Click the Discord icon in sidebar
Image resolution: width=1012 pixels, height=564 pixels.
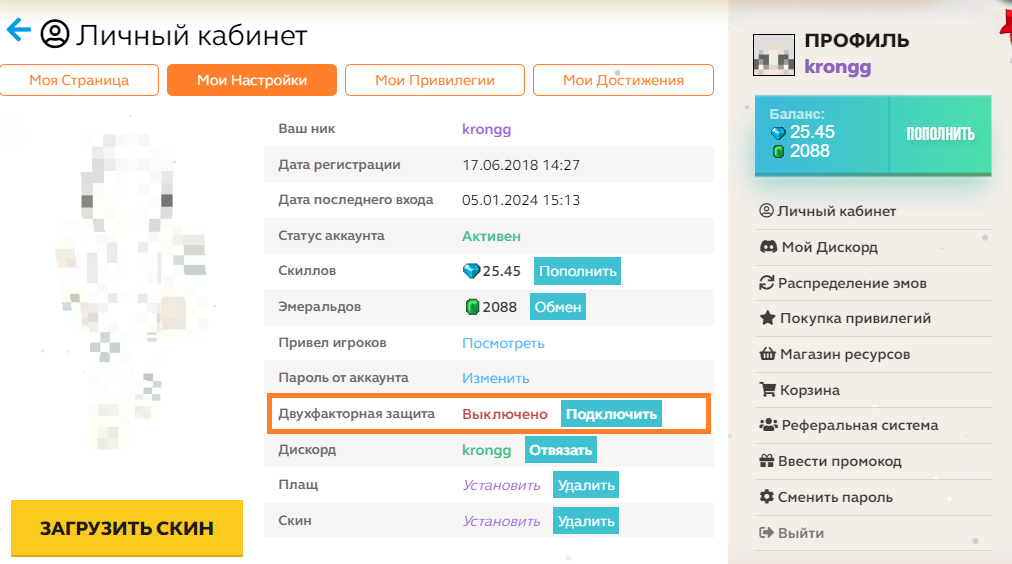click(768, 247)
